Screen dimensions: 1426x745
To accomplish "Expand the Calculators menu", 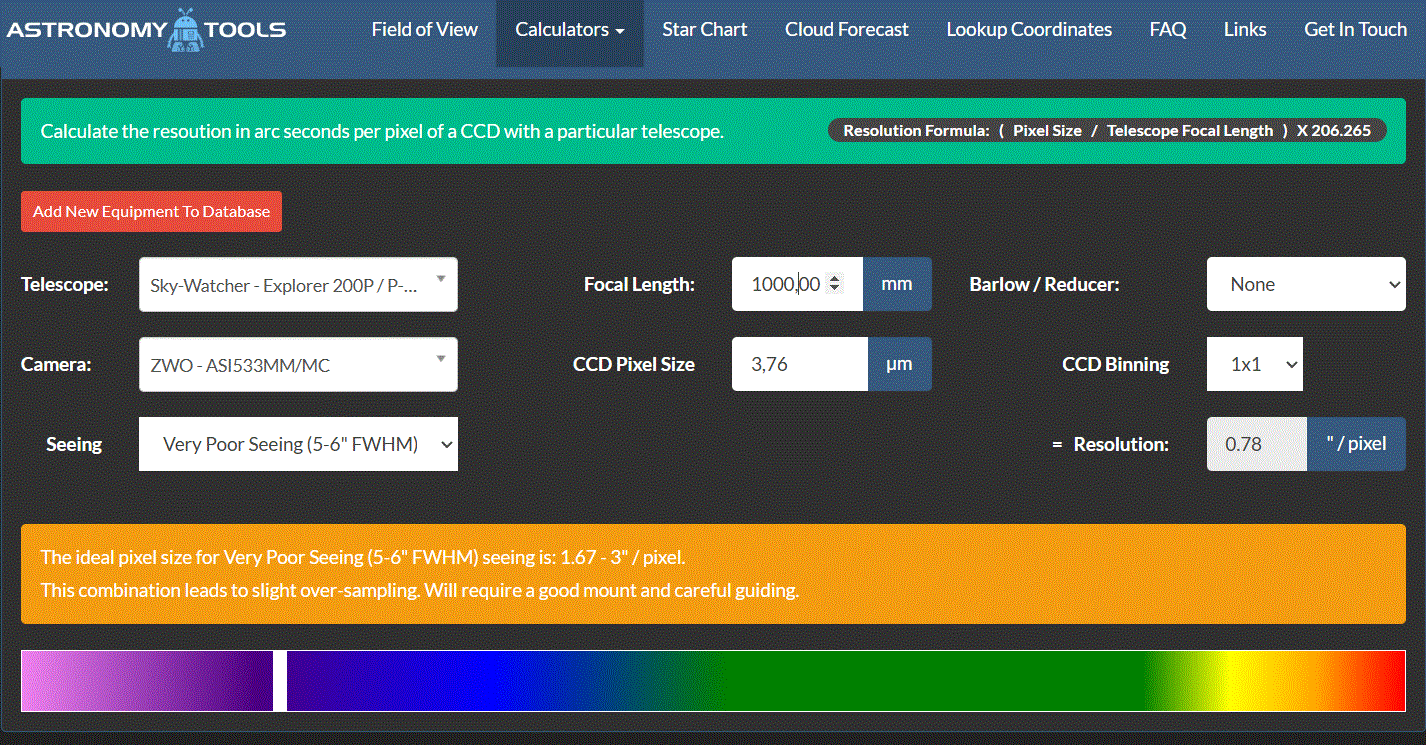I will point(570,29).
